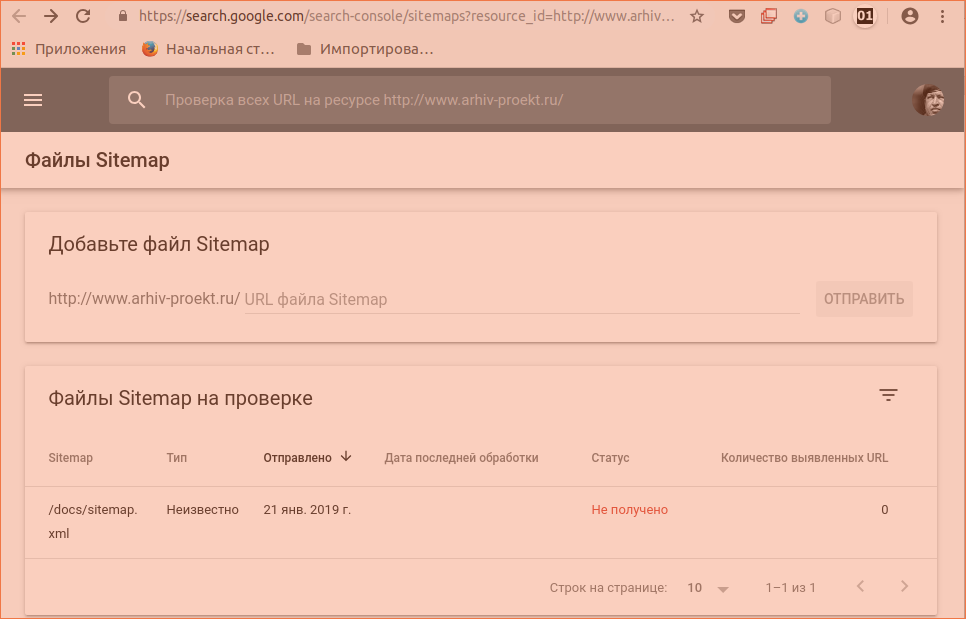The height and width of the screenshot is (619, 966).
Task: Sort by the Sitemap column header
Action: click(70, 458)
